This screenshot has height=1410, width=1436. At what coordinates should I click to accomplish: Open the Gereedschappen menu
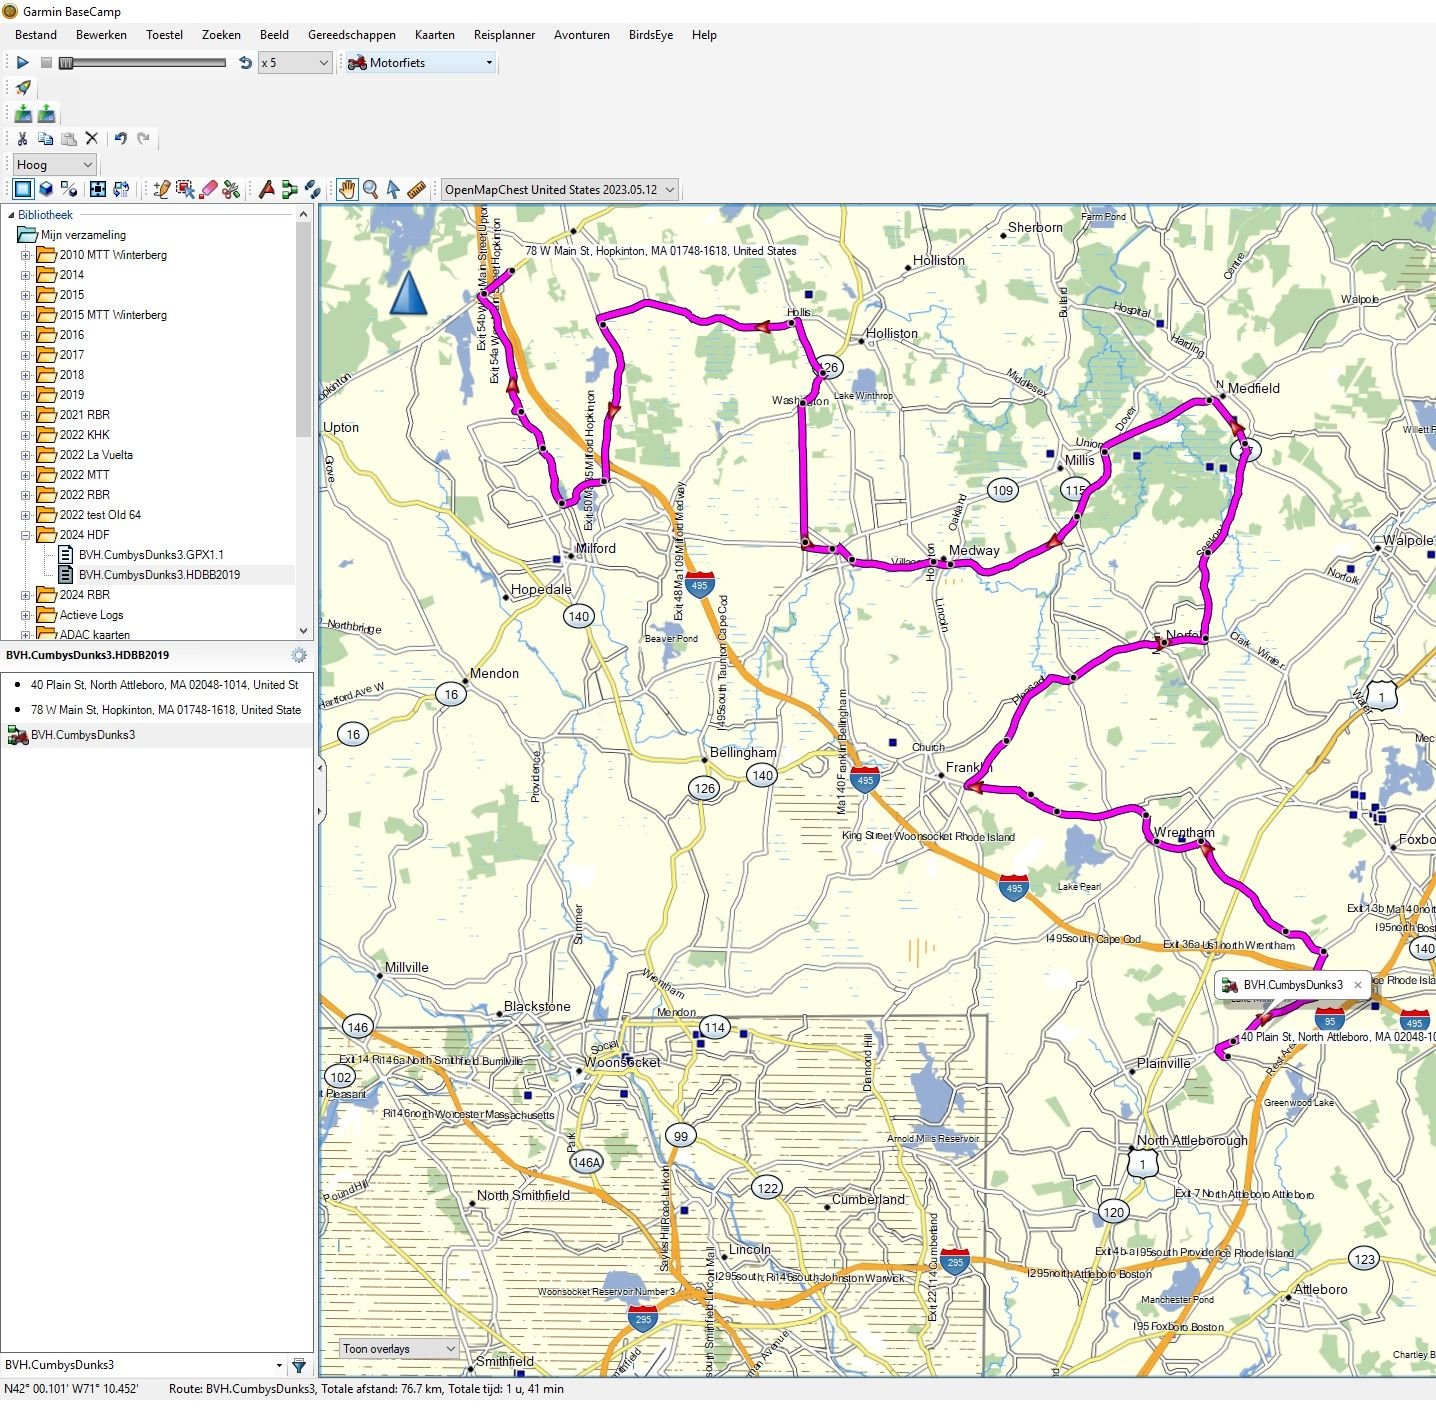pyautogui.click(x=351, y=35)
